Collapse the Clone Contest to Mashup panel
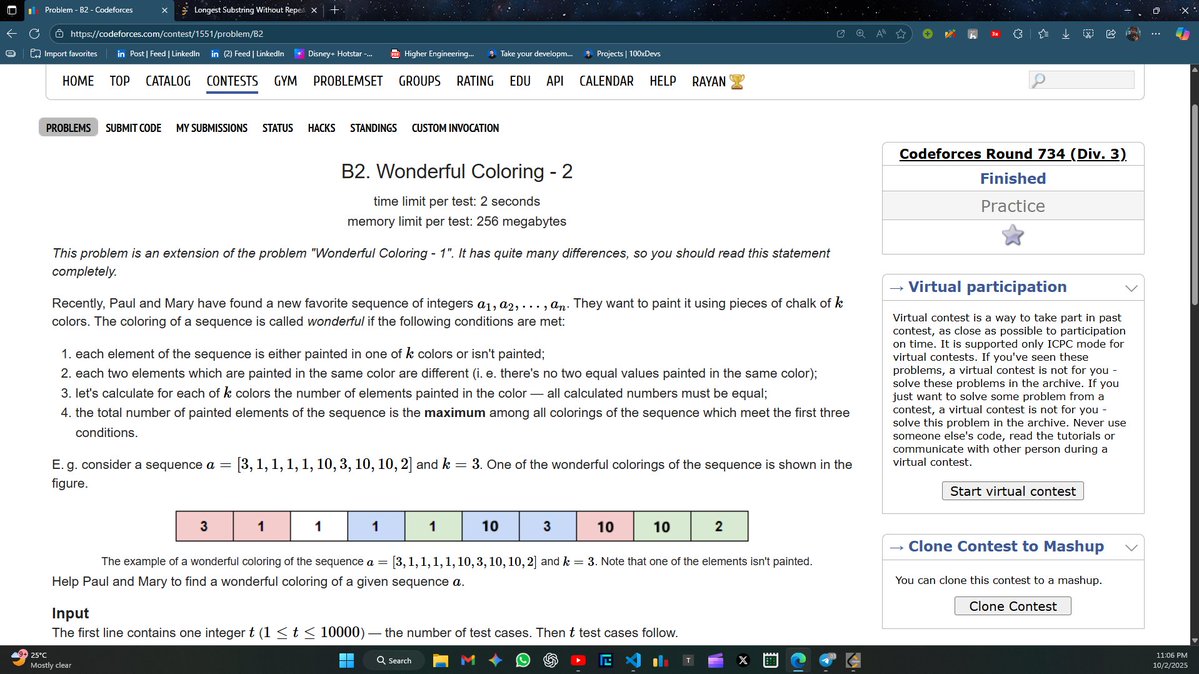The image size is (1199, 674). [1131, 548]
